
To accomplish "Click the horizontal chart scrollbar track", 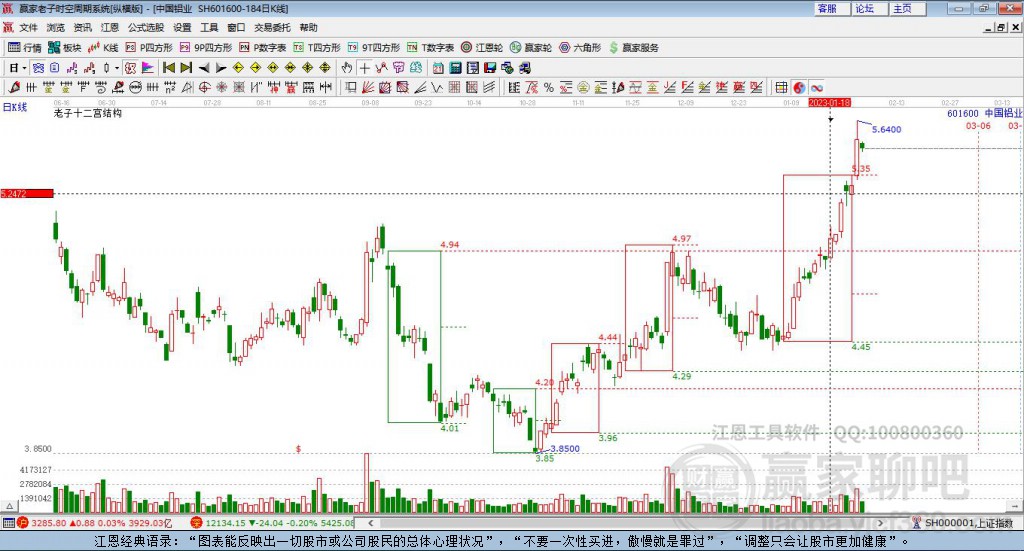I will click(x=625, y=523).
